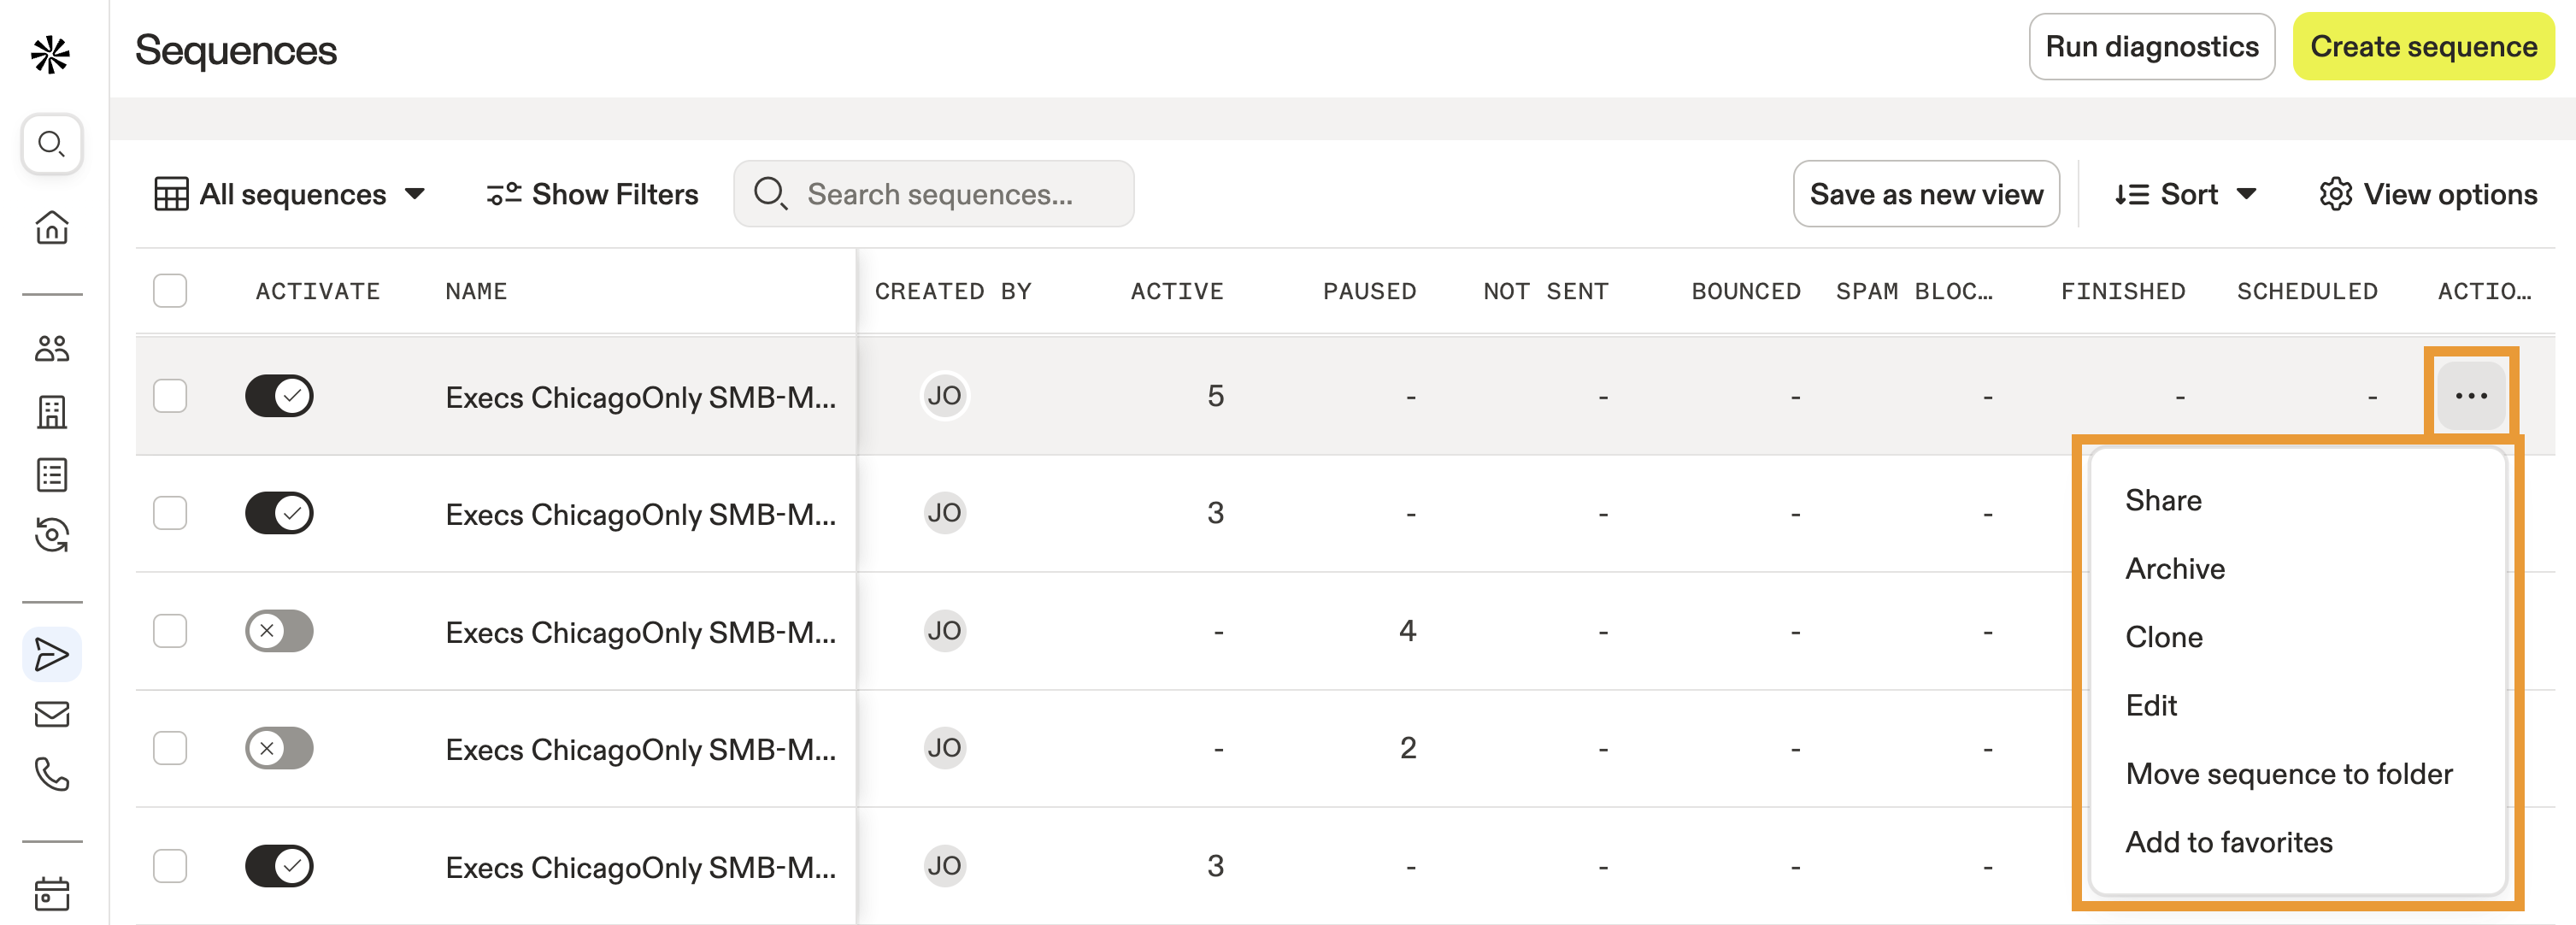Screen dimensions: 2576x925
Task: Deactivate the first sequence toggle
Action: coord(279,395)
